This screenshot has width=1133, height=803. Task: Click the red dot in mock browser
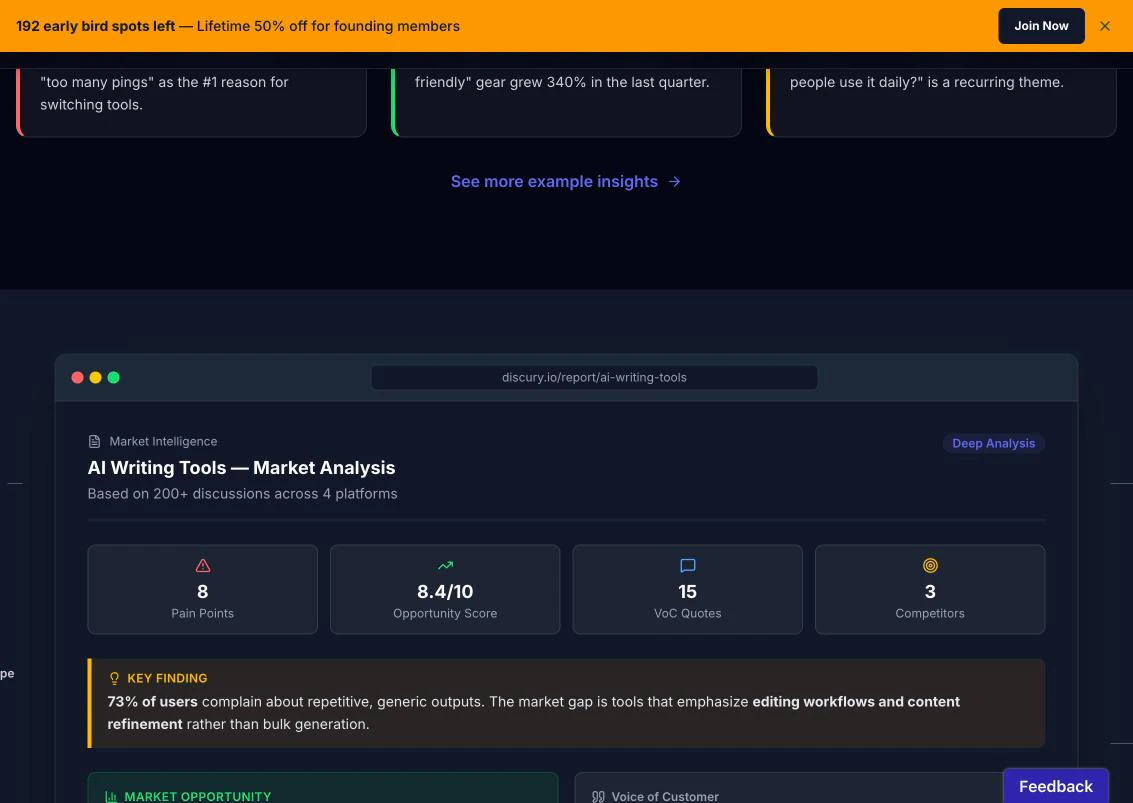77,377
